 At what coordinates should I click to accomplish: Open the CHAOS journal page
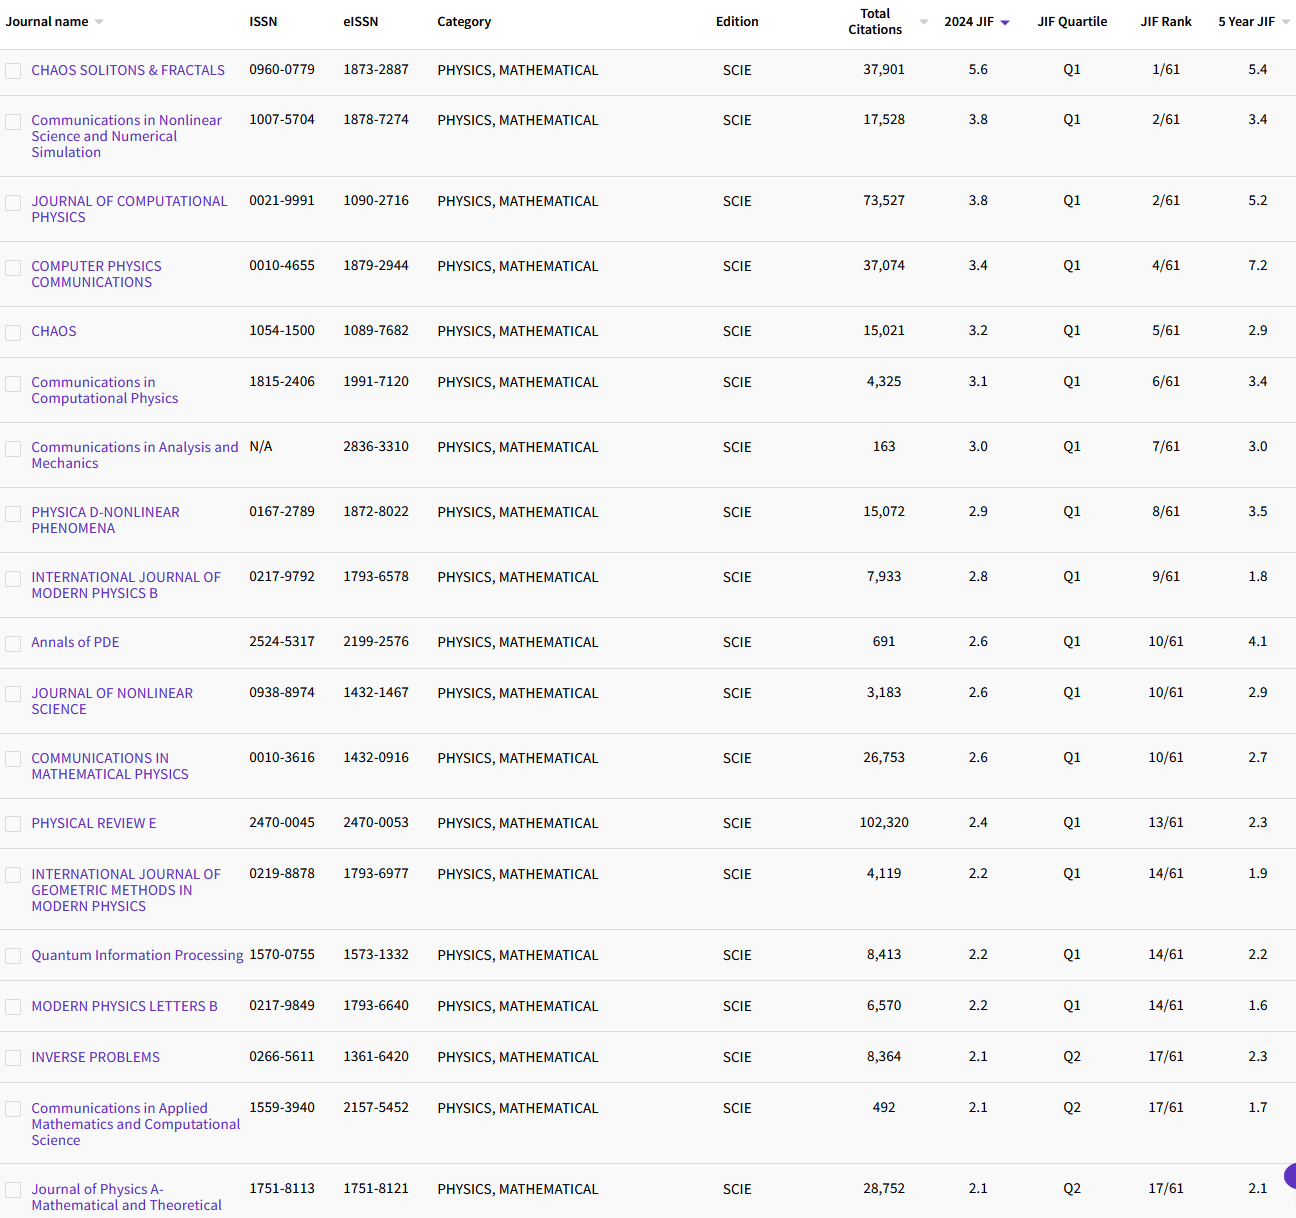click(x=54, y=331)
